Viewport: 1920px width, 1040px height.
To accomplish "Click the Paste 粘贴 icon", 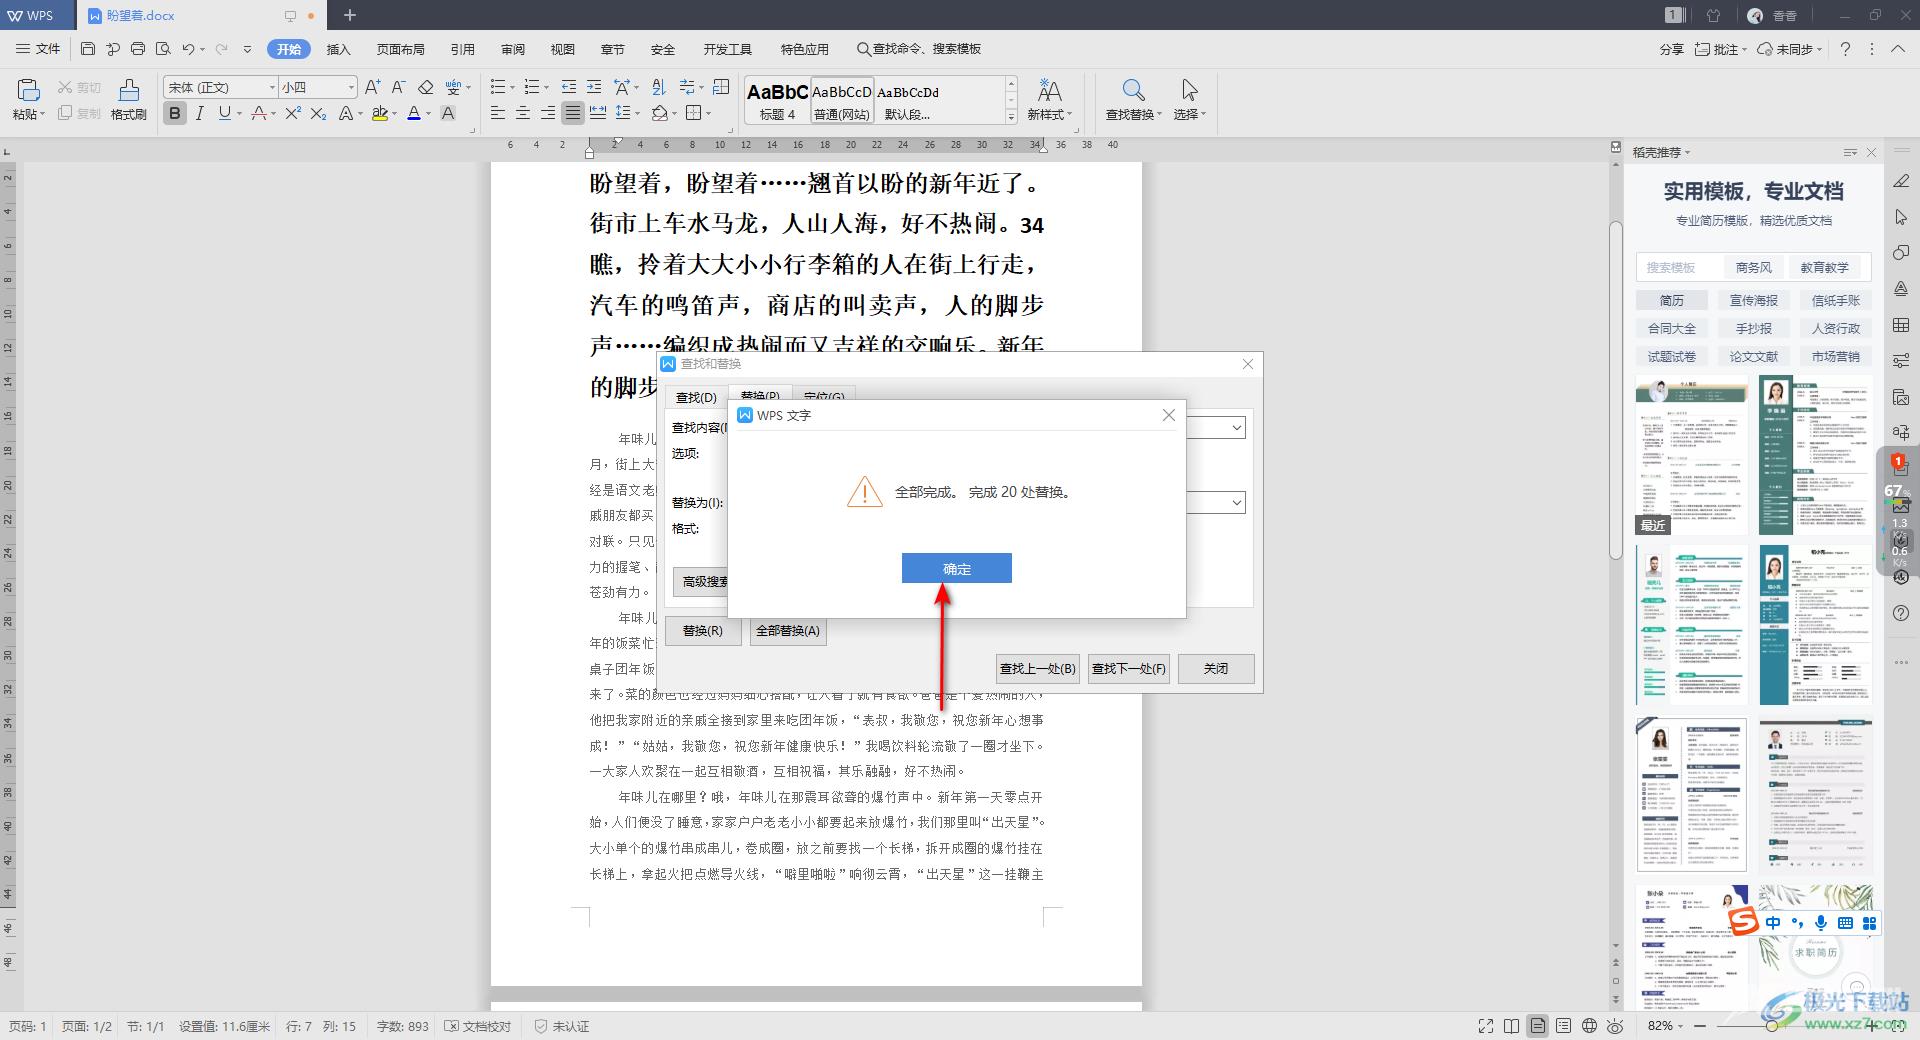I will tap(28, 90).
